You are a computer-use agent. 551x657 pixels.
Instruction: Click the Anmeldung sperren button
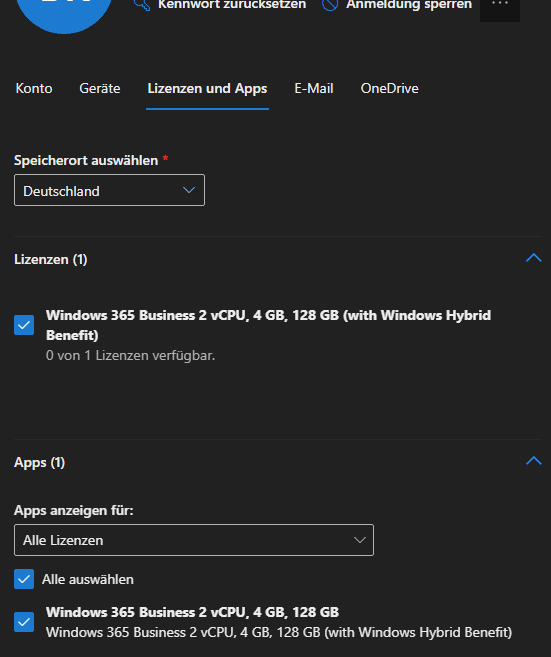click(x=397, y=5)
